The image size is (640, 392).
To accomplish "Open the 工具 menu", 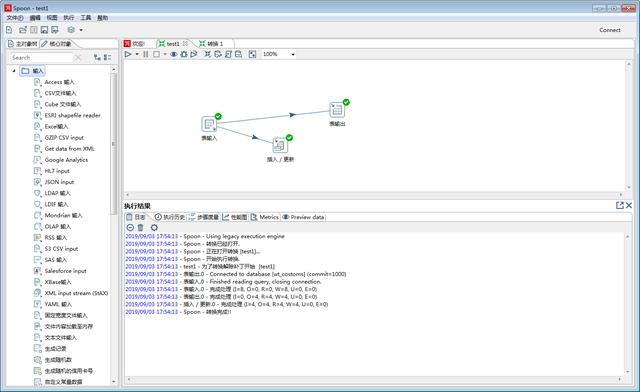I will [x=86, y=18].
